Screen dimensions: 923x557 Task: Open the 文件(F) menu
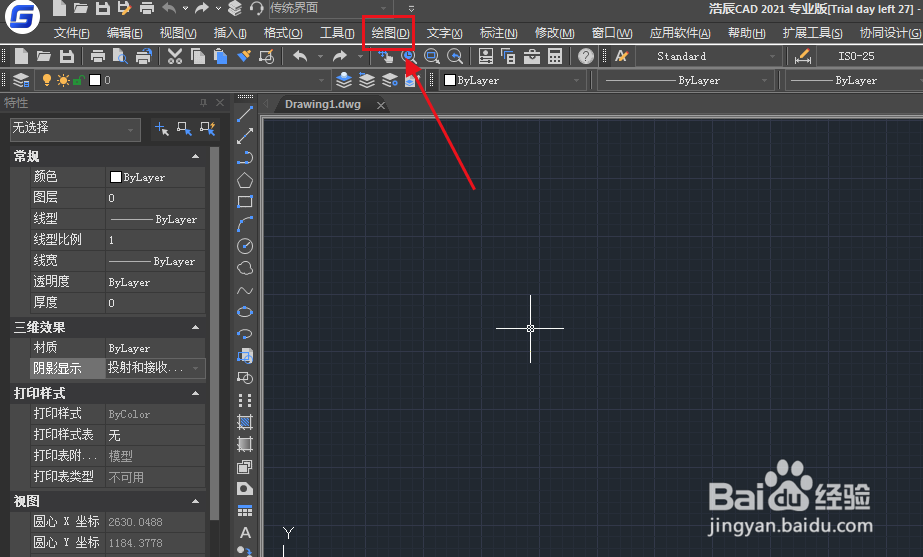pos(71,33)
